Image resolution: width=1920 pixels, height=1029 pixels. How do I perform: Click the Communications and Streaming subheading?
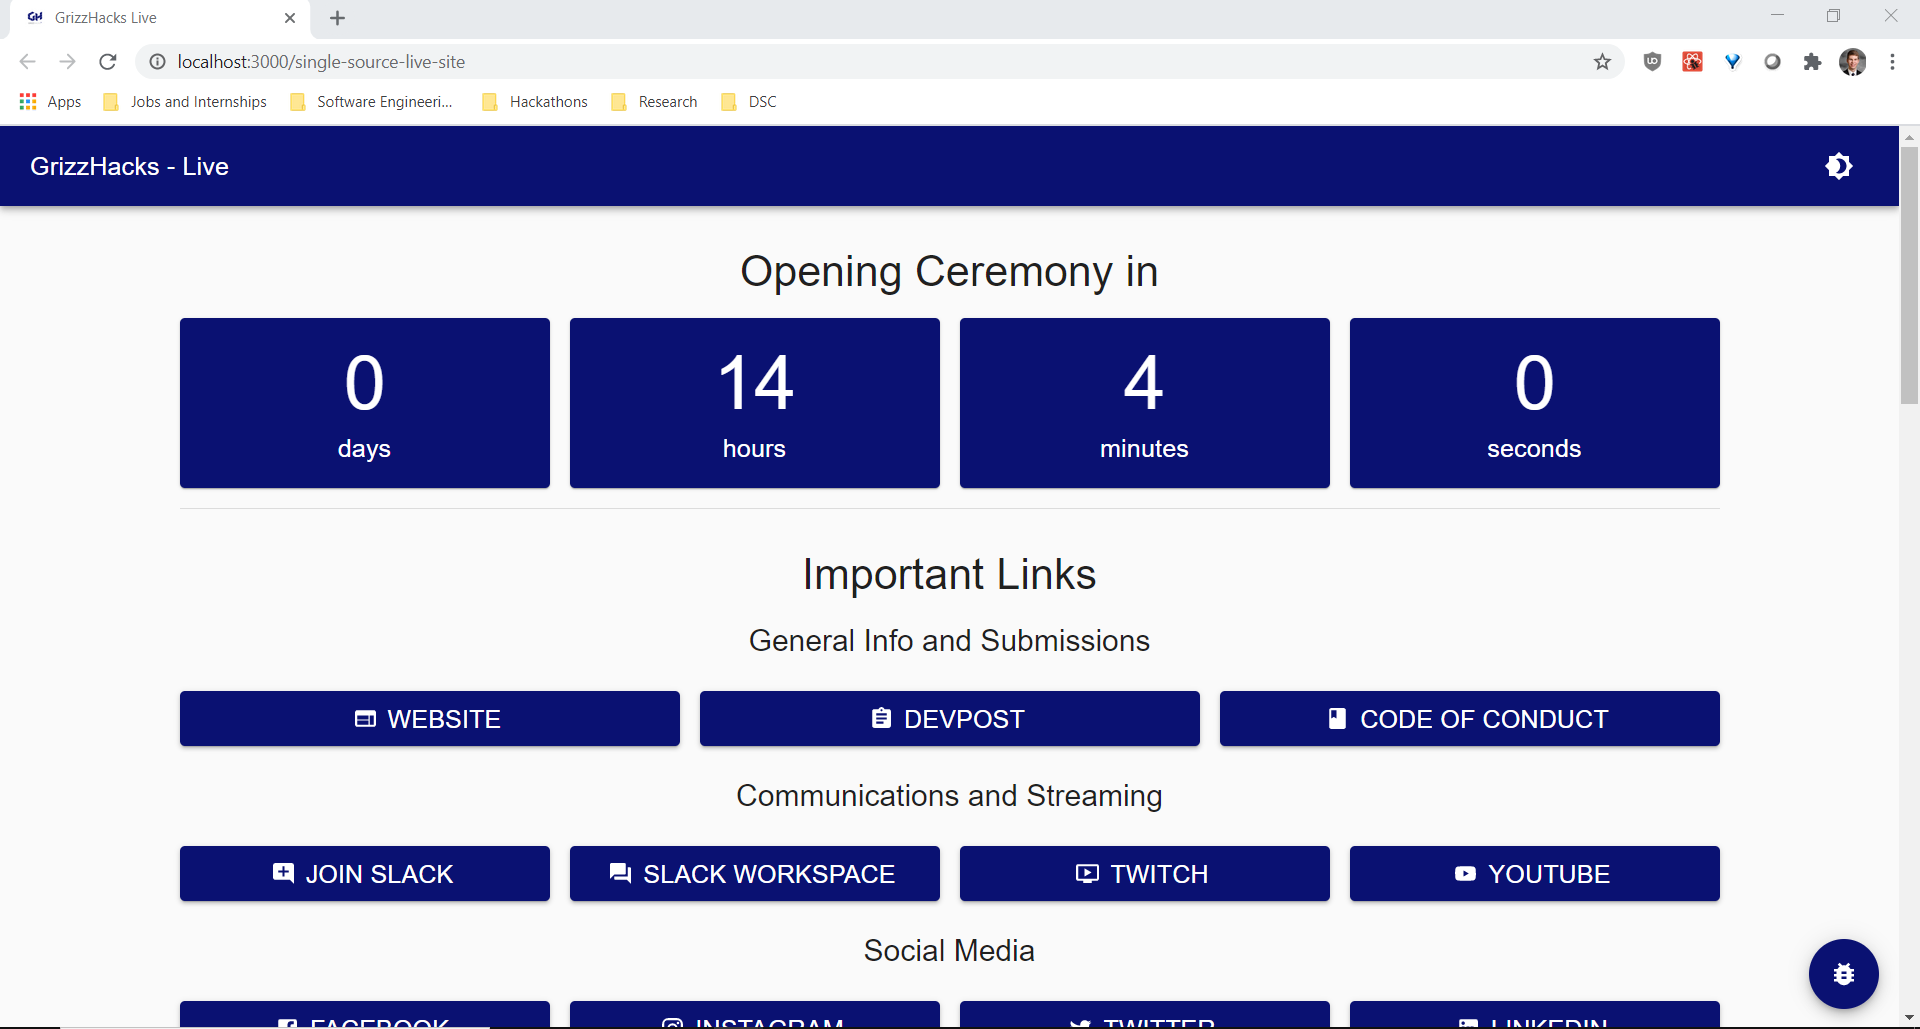[949, 795]
